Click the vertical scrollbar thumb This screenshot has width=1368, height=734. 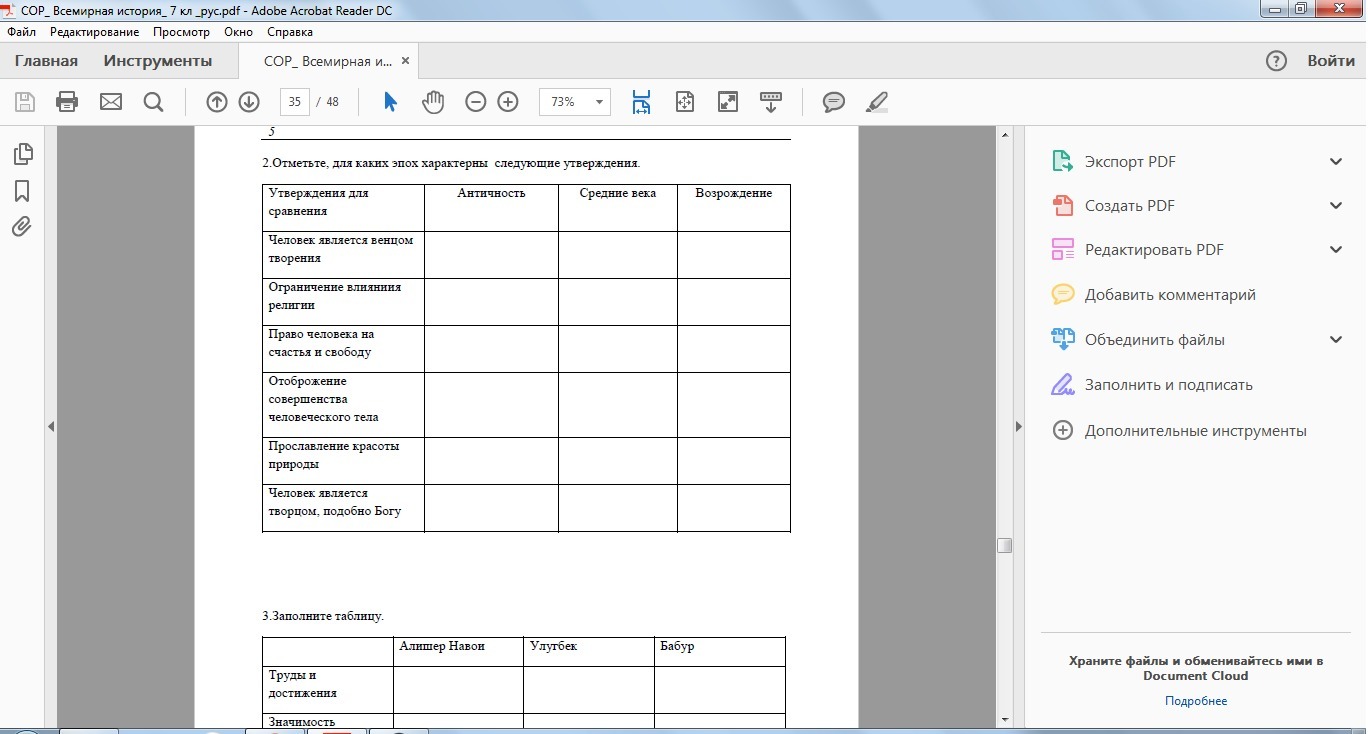1004,546
